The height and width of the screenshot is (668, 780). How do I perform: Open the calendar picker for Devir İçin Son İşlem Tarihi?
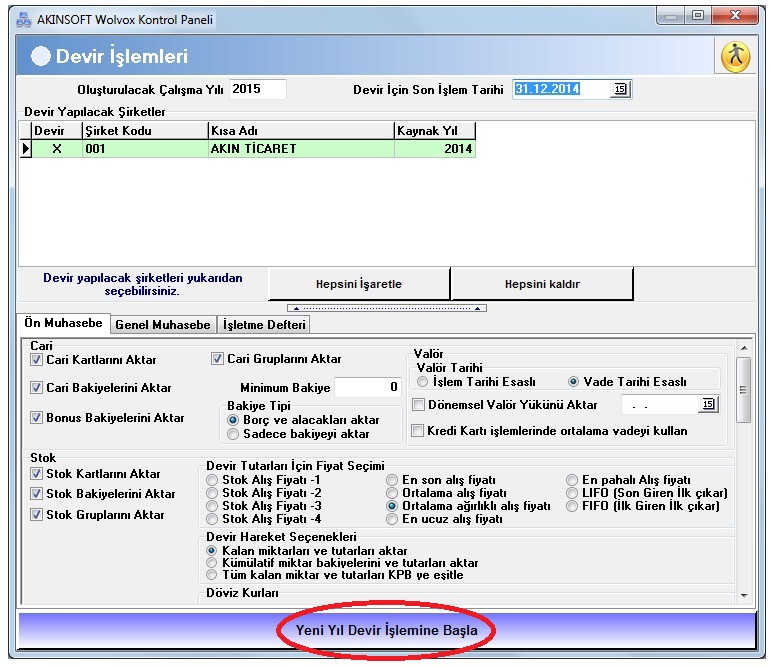[620, 89]
